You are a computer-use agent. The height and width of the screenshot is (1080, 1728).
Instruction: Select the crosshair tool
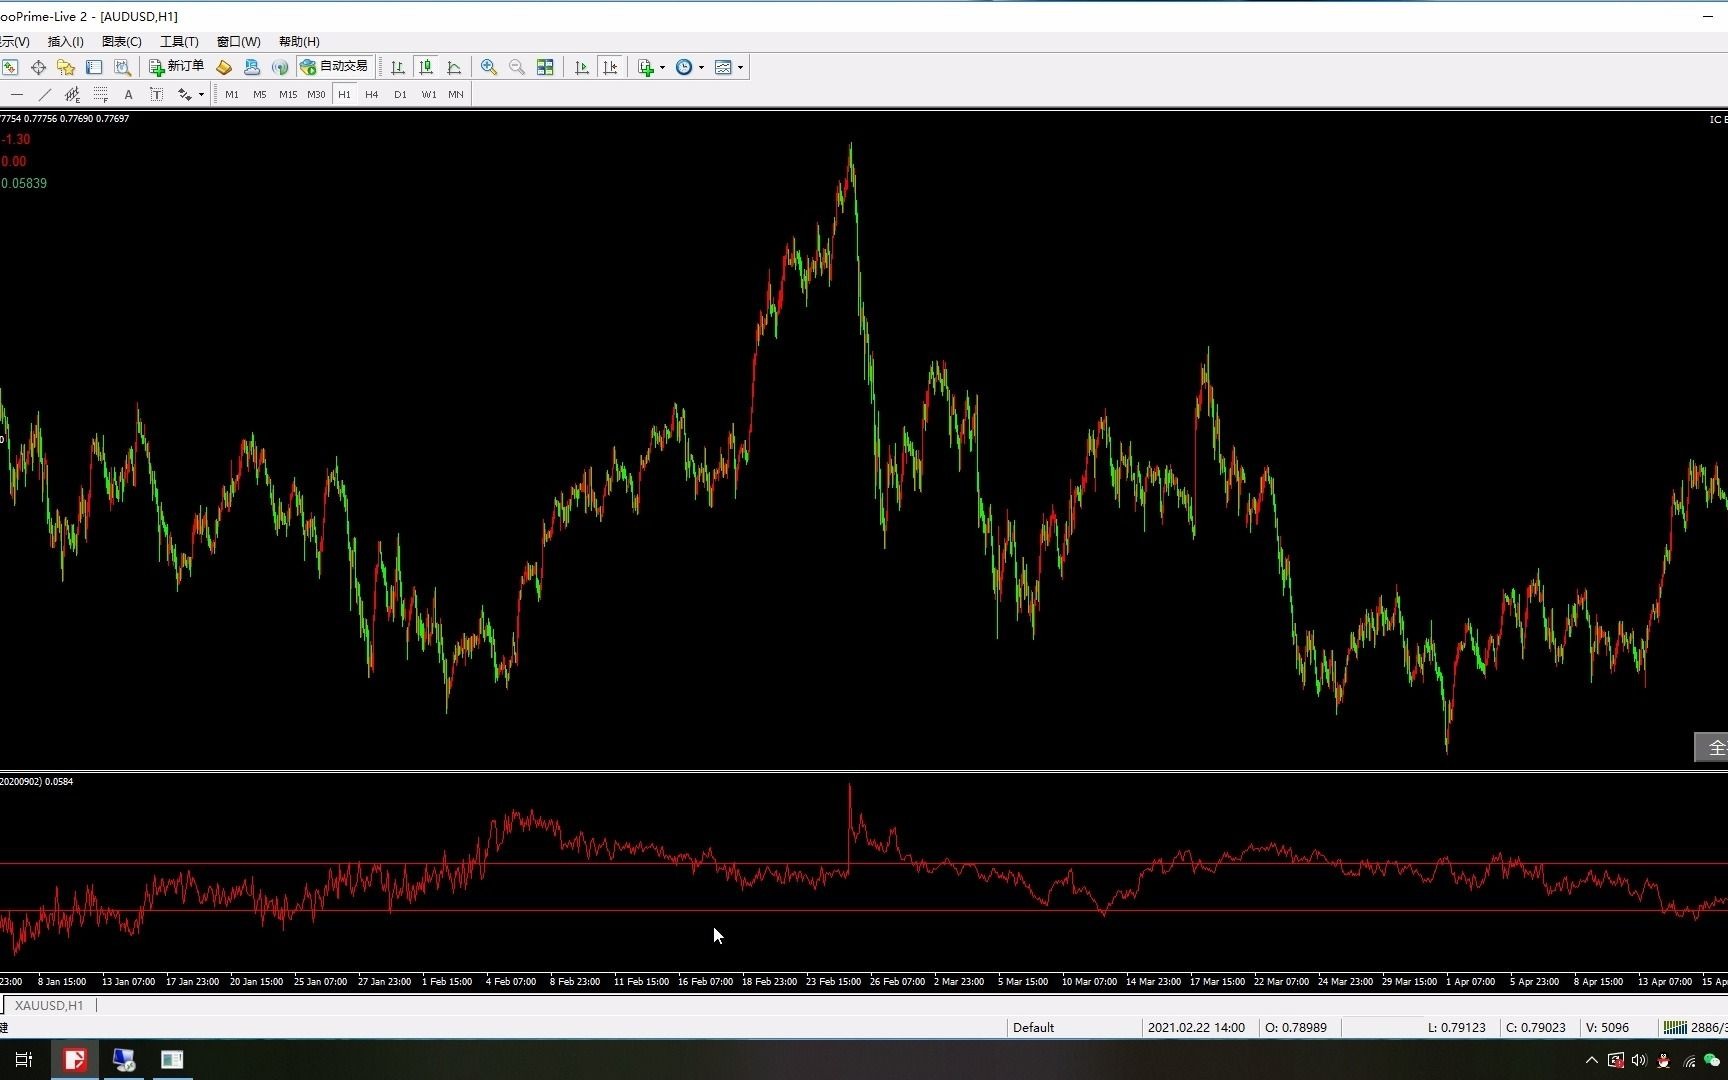click(38, 67)
